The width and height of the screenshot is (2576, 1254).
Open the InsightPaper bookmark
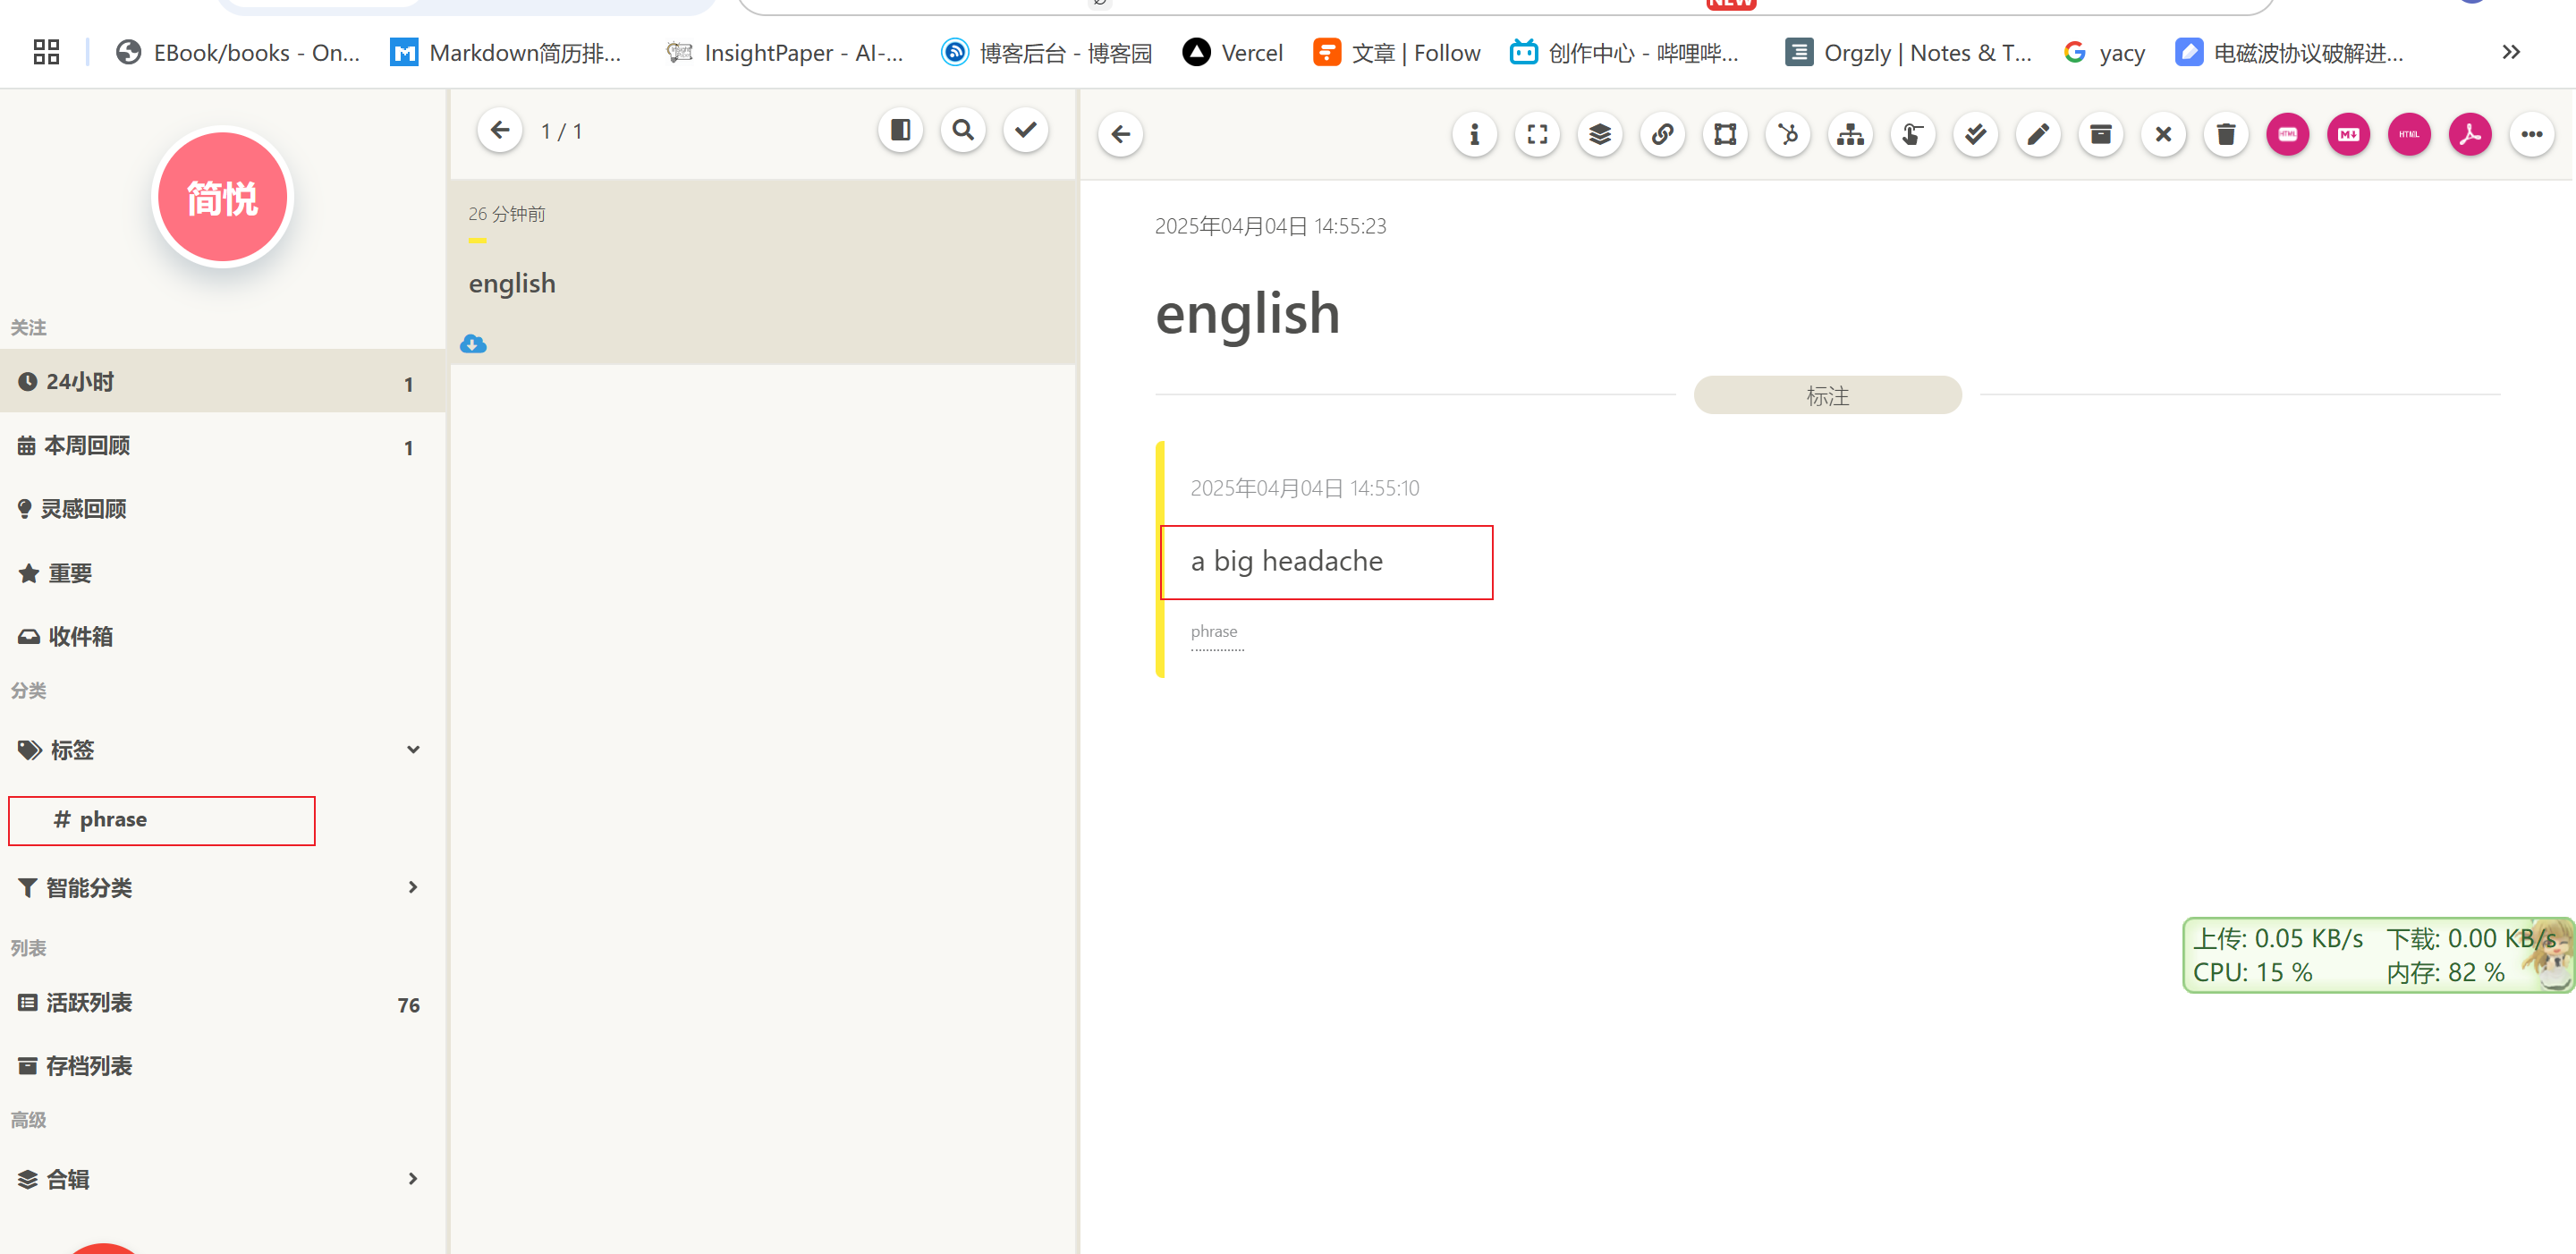click(x=786, y=53)
